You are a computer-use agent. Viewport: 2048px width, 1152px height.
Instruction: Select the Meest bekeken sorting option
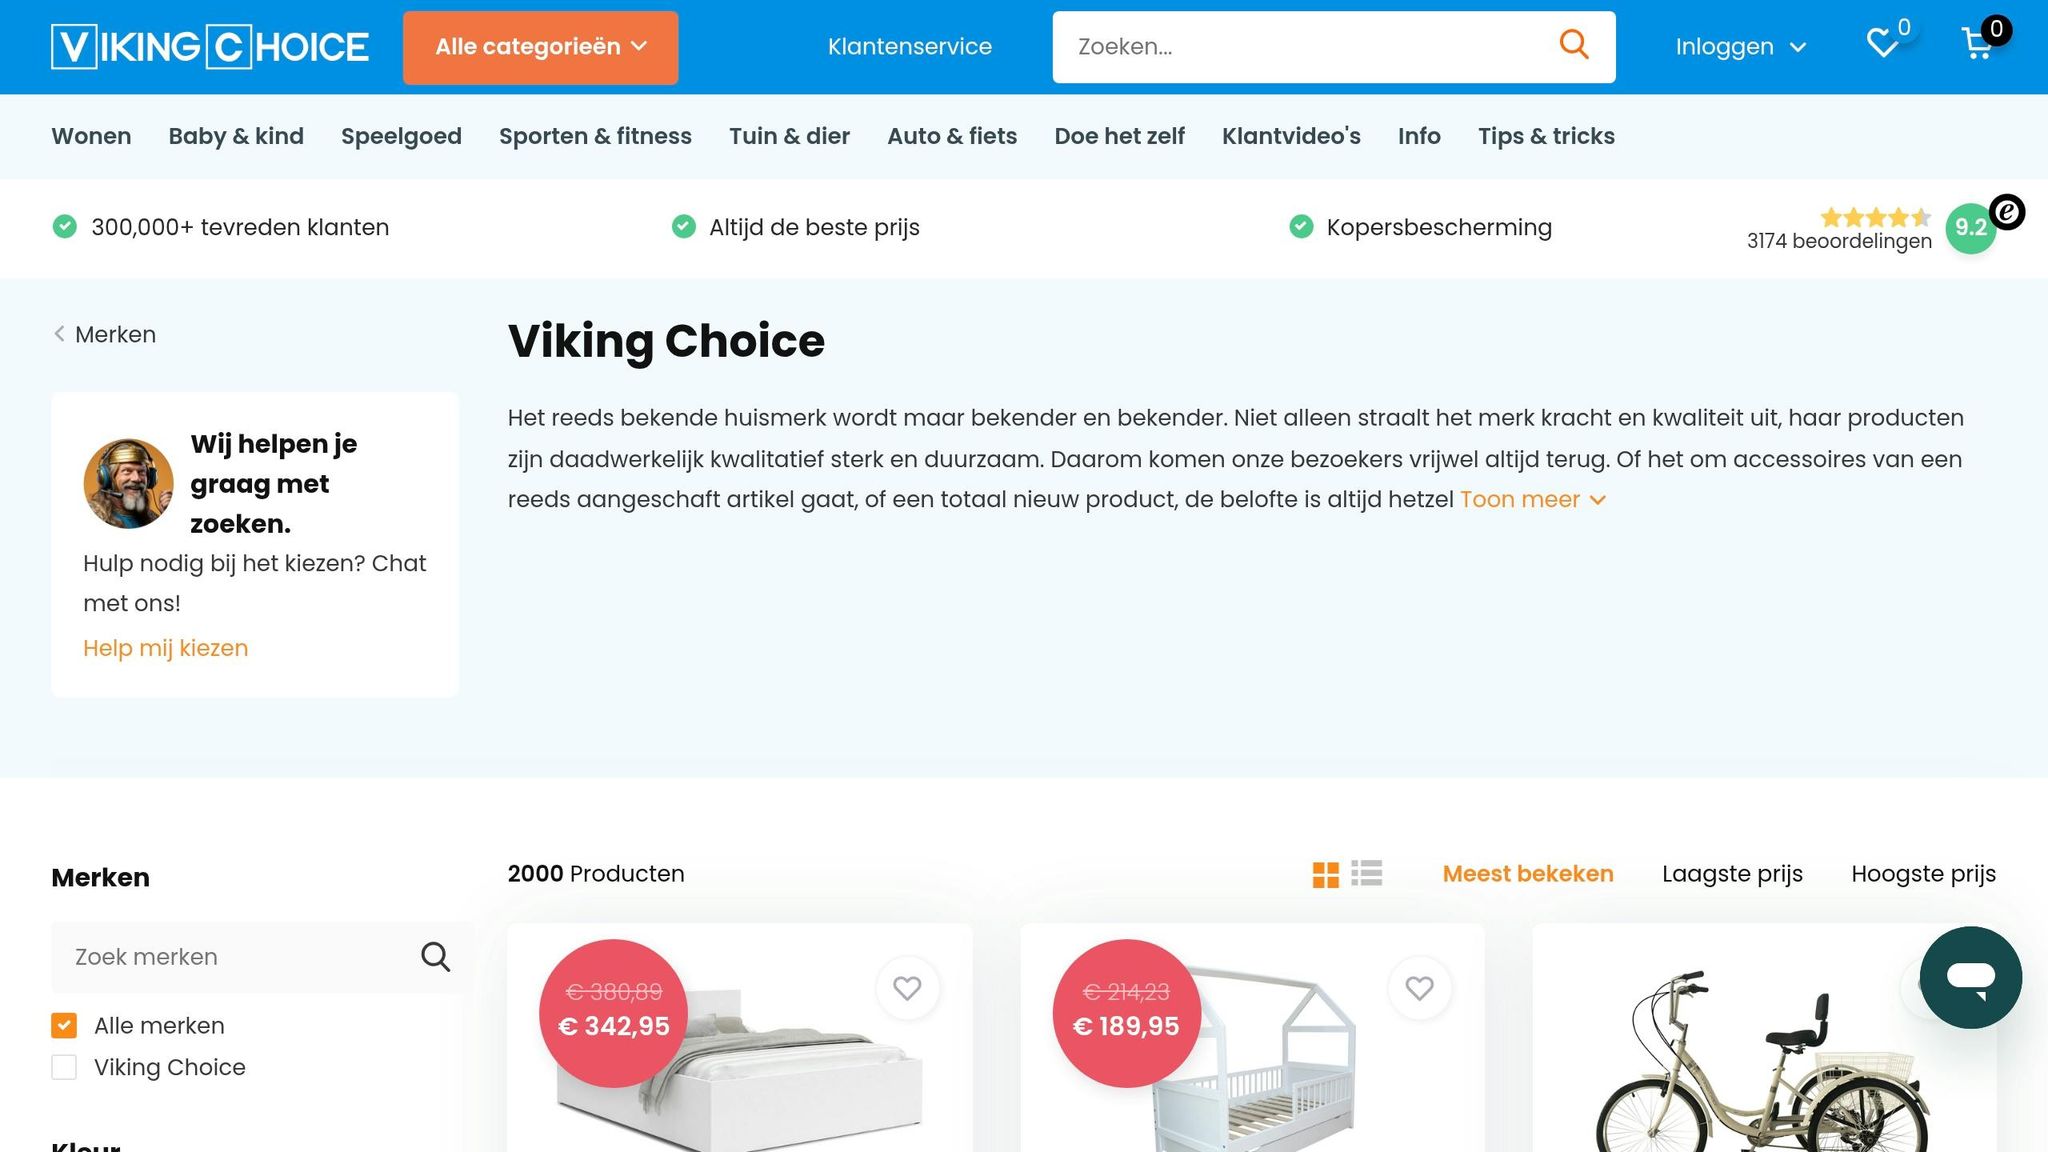(1527, 873)
